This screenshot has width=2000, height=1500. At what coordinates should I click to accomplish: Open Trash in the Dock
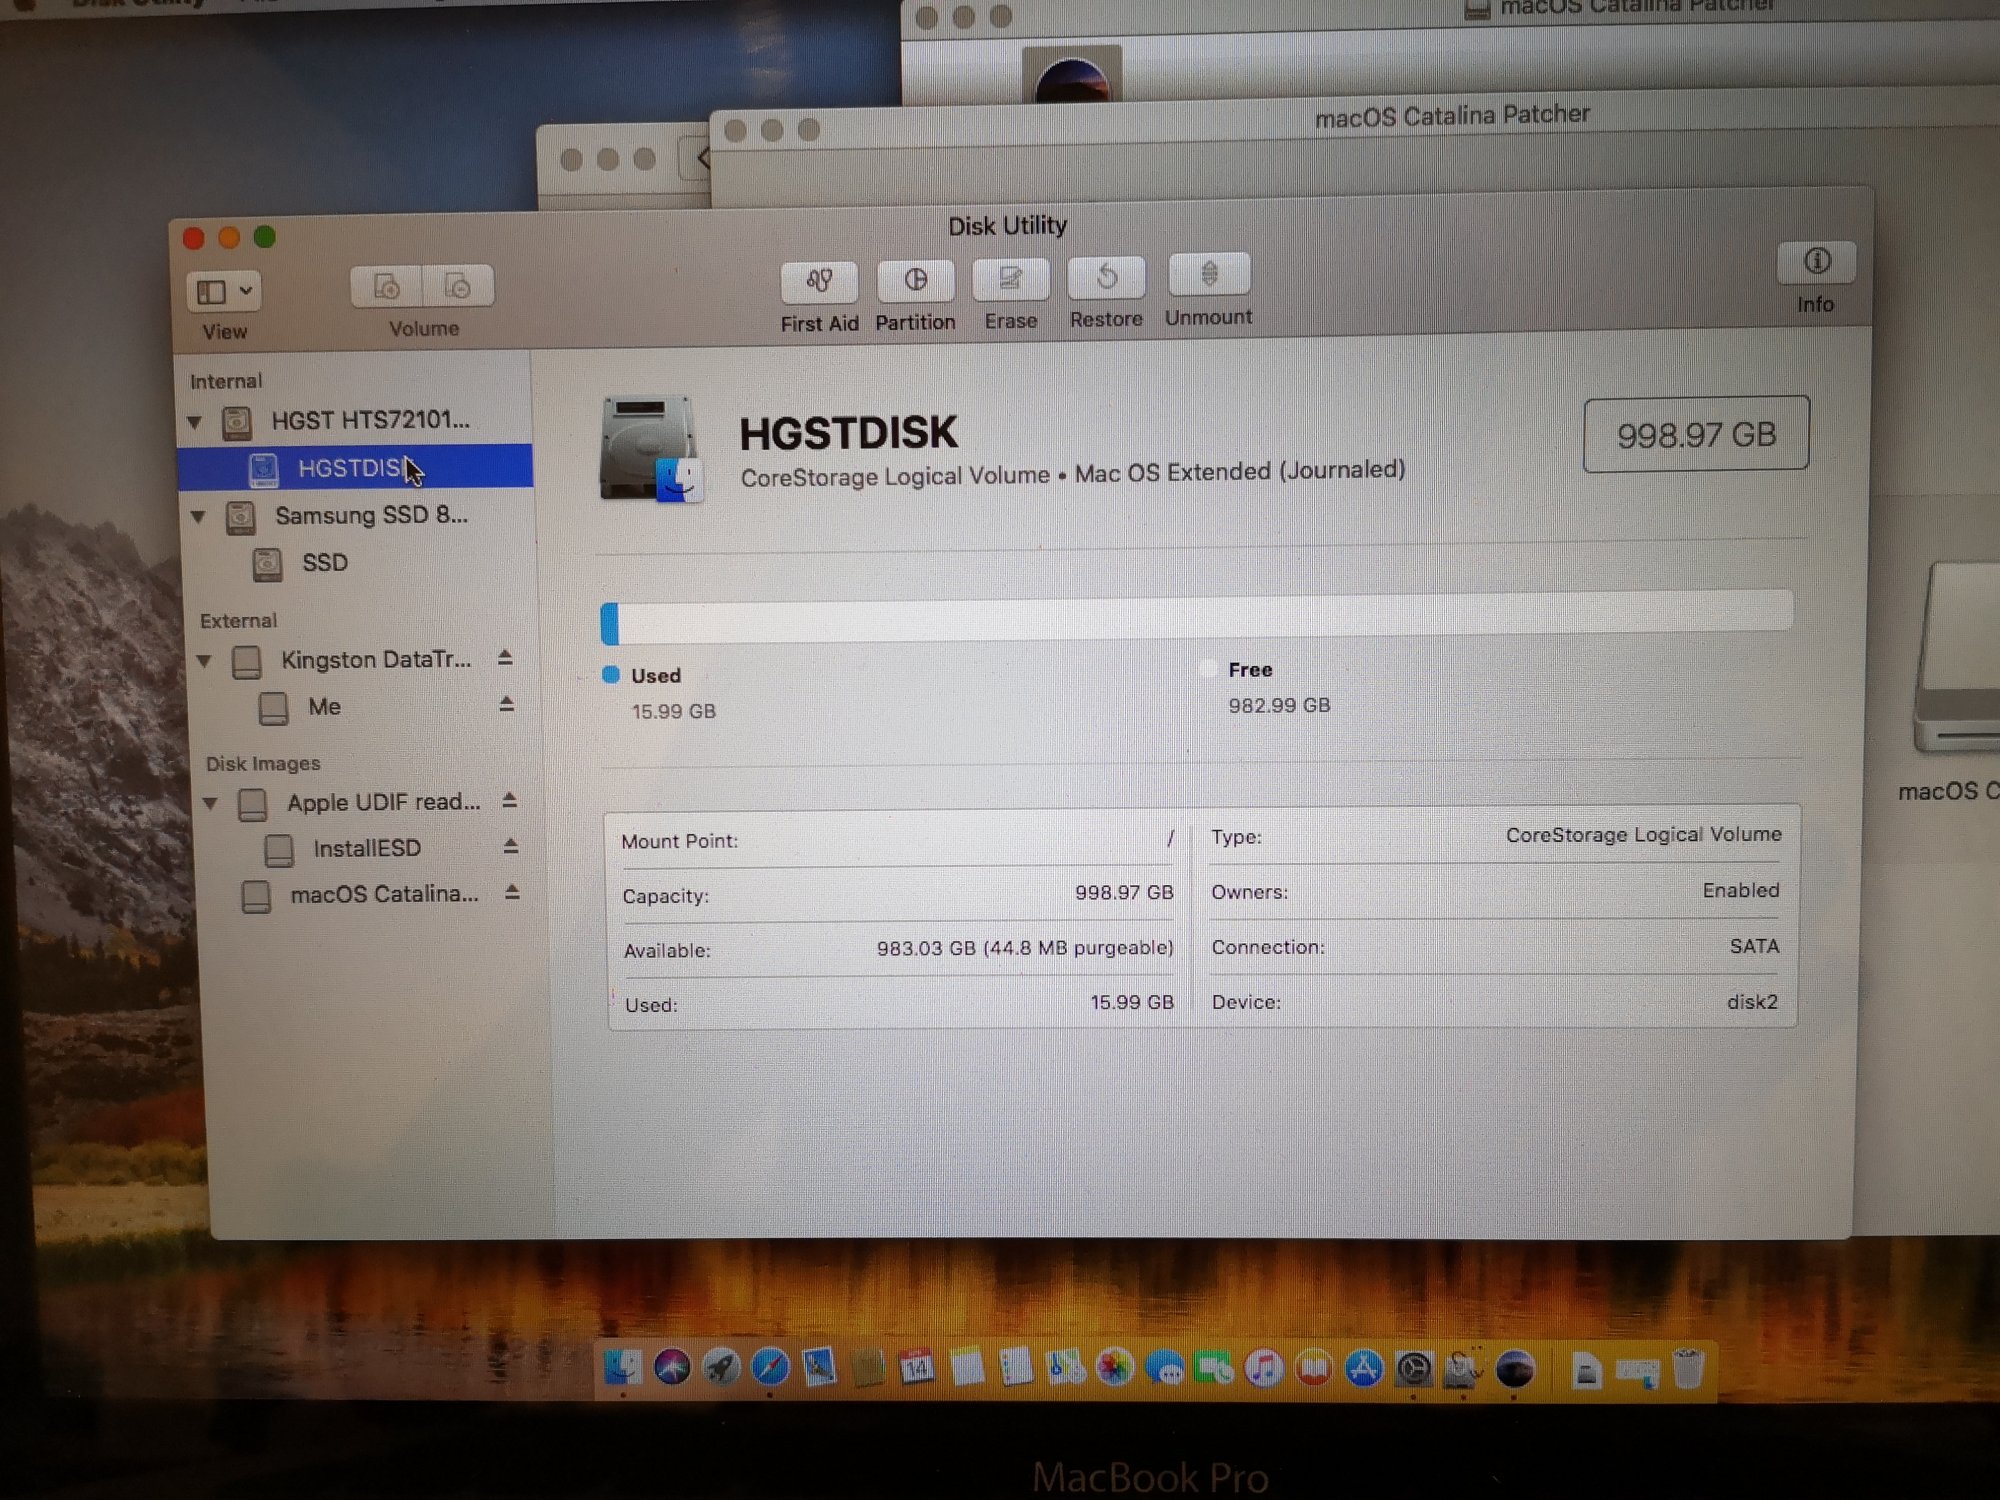click(1688, 1370)
